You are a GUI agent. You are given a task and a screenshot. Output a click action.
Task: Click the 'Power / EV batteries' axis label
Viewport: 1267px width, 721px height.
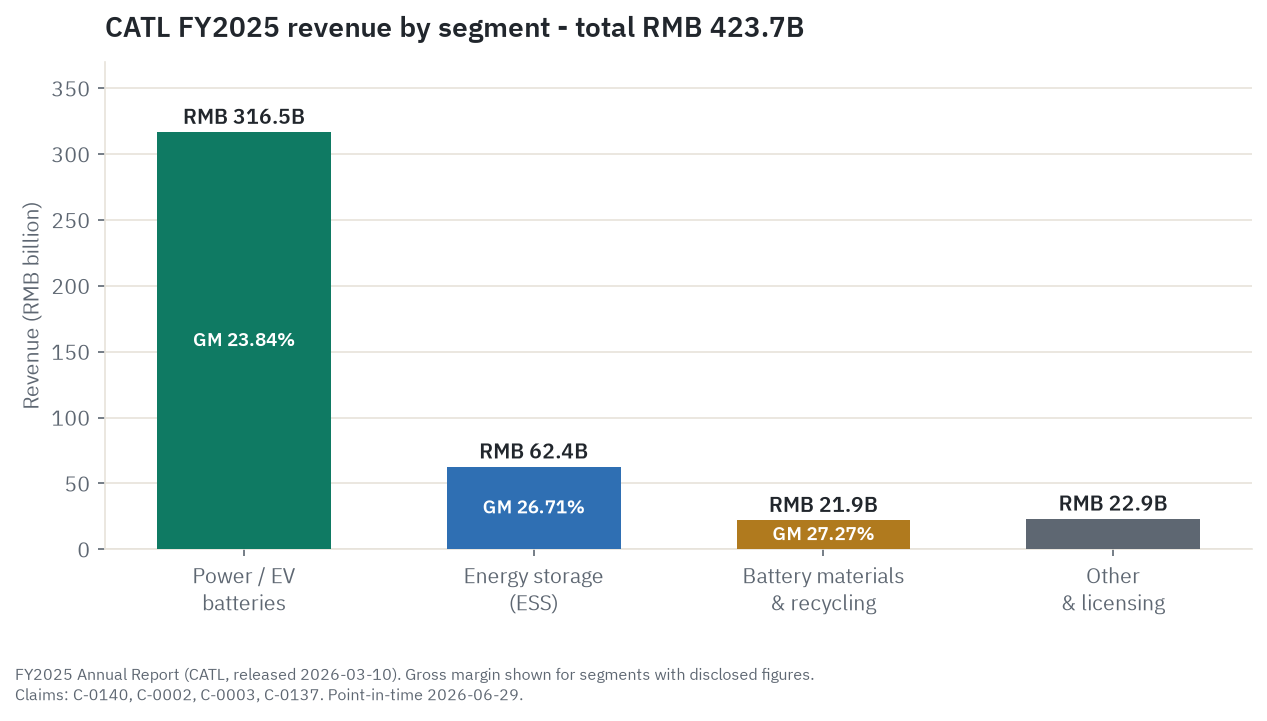click(x=244, y=590)
